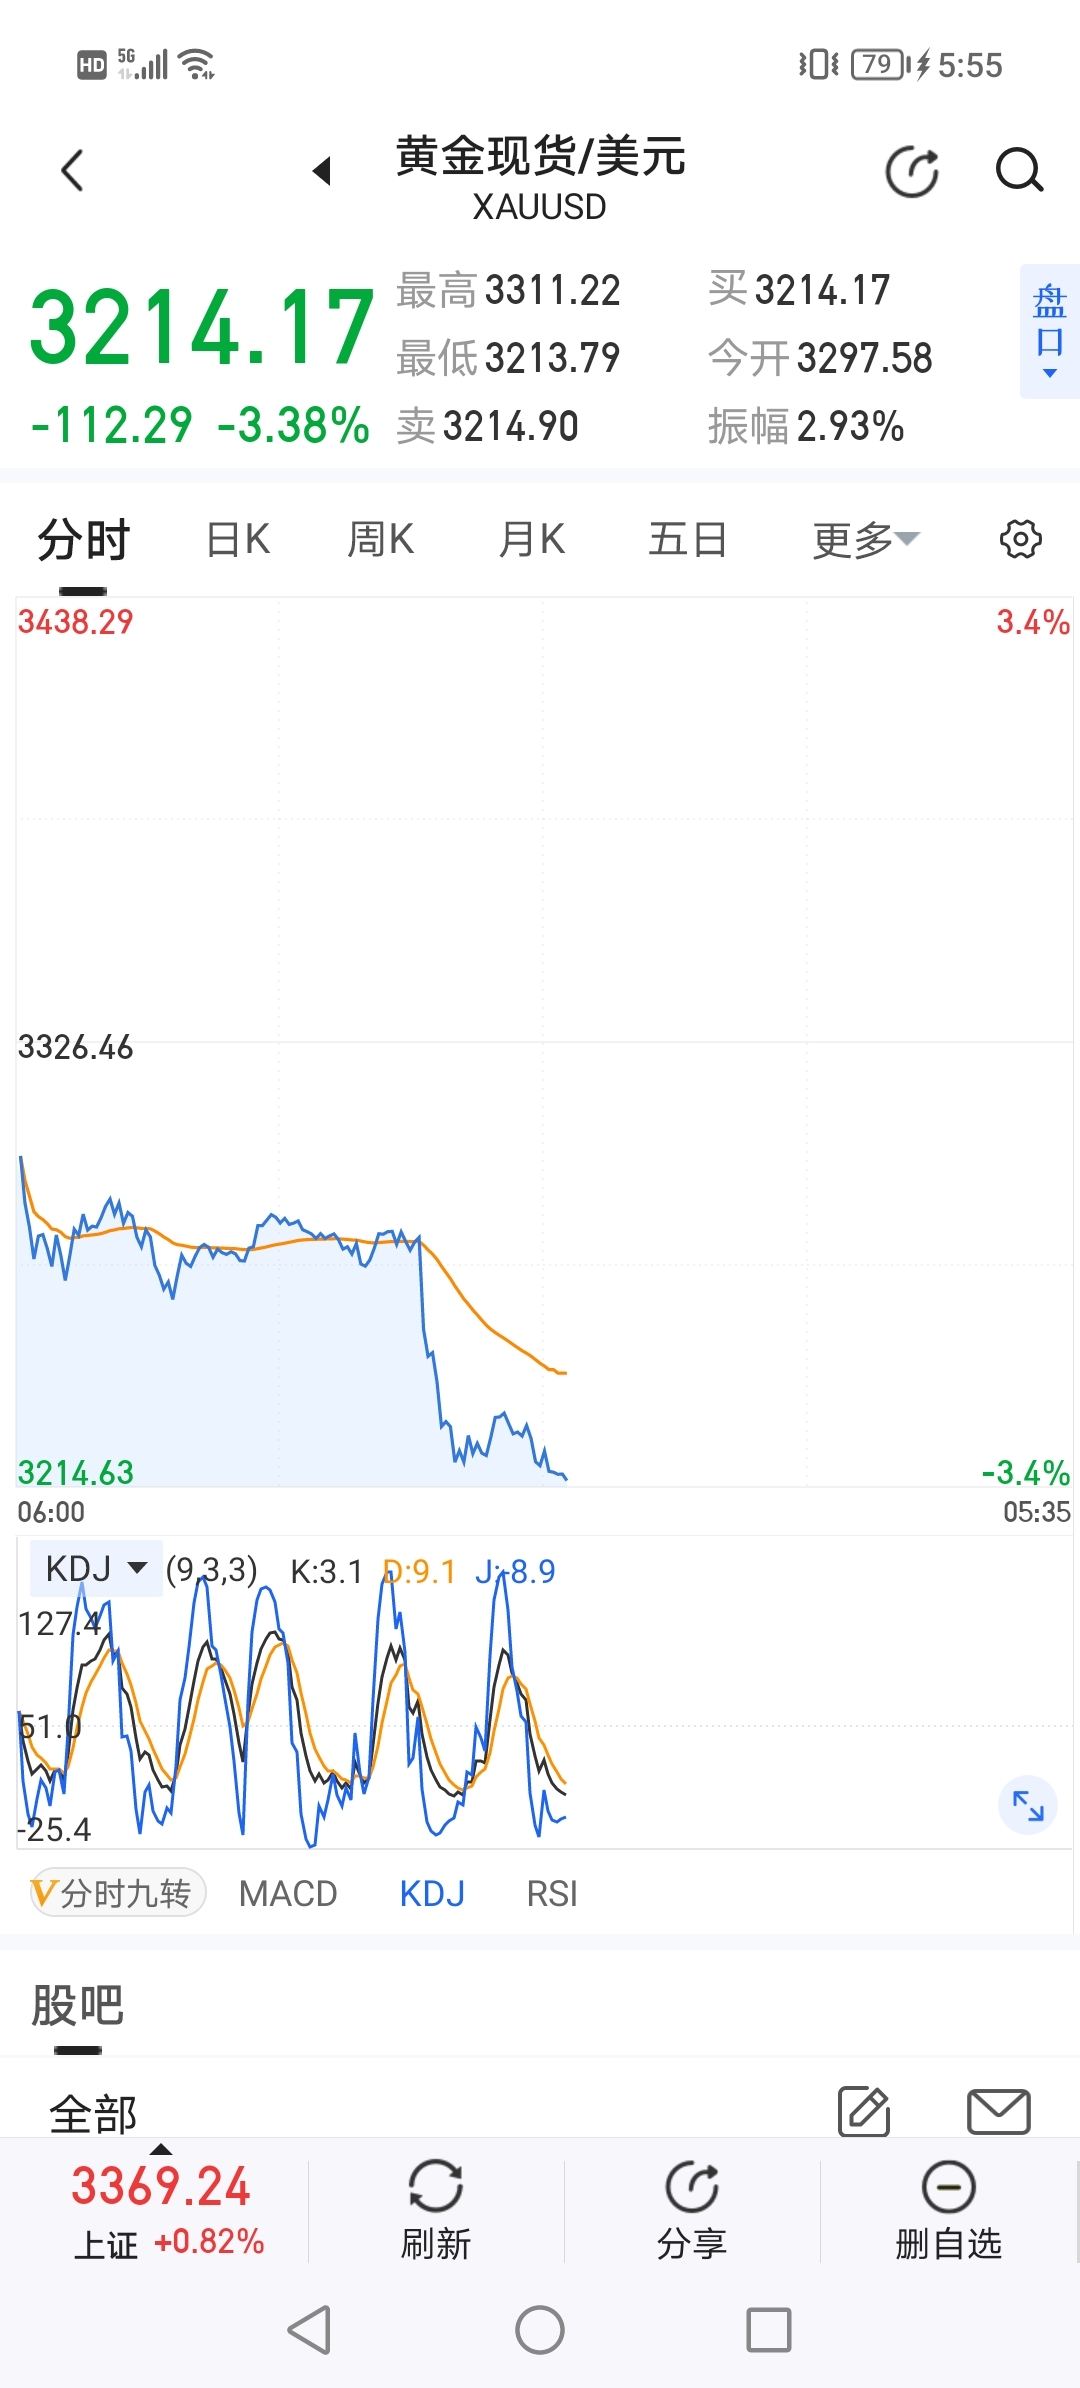The width and height of the screenshot is (1080, 2388).
Task: Toggle the 分时九转 indicator
Action: coord(118,1893)
